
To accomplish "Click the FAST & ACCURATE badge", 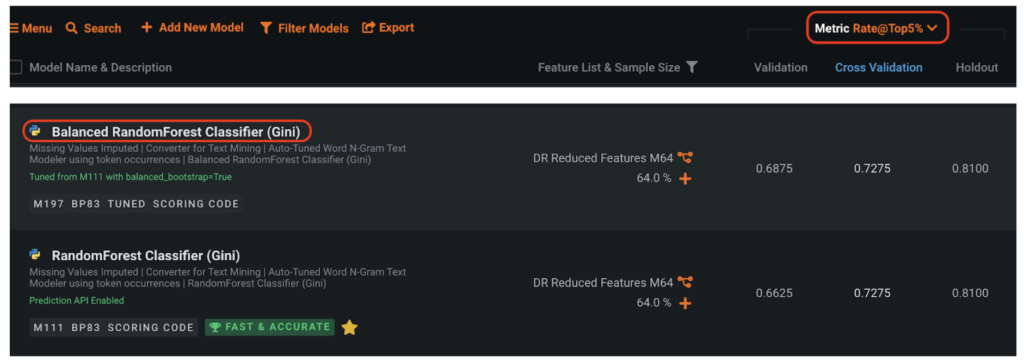I will 270,327.
